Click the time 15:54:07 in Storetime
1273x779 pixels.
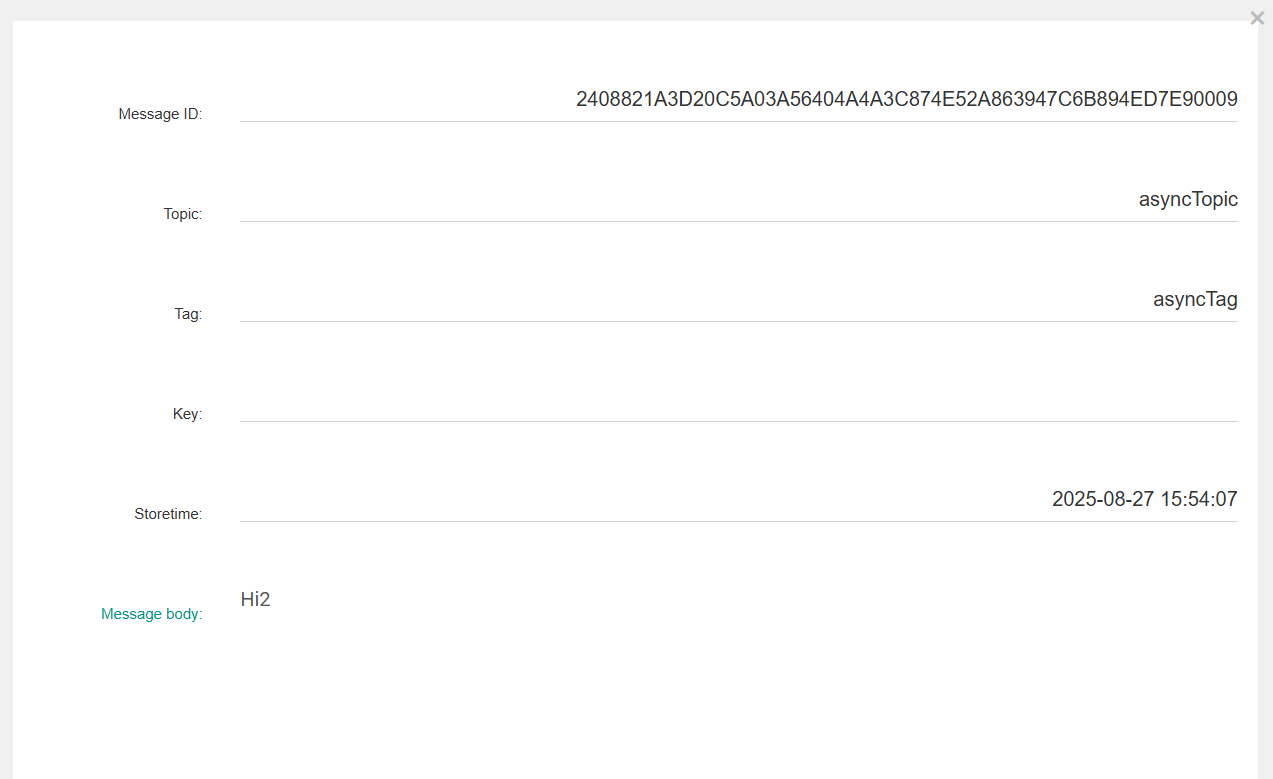1199,499
